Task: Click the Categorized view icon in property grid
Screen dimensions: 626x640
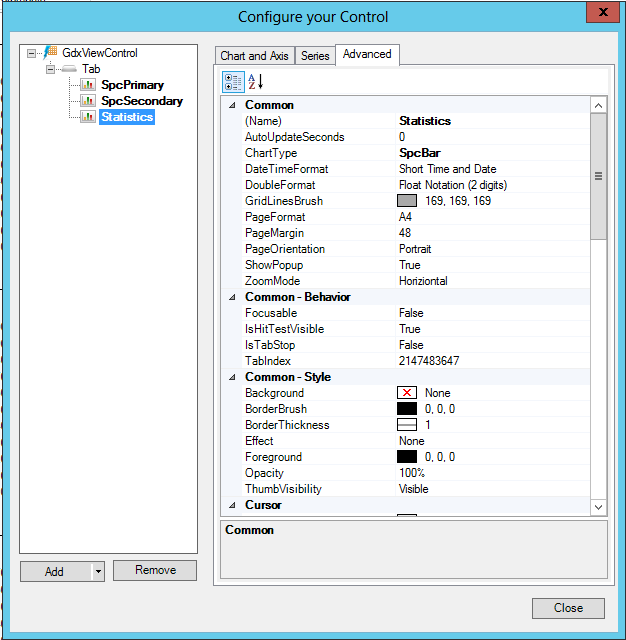Action: click(233, 82)
